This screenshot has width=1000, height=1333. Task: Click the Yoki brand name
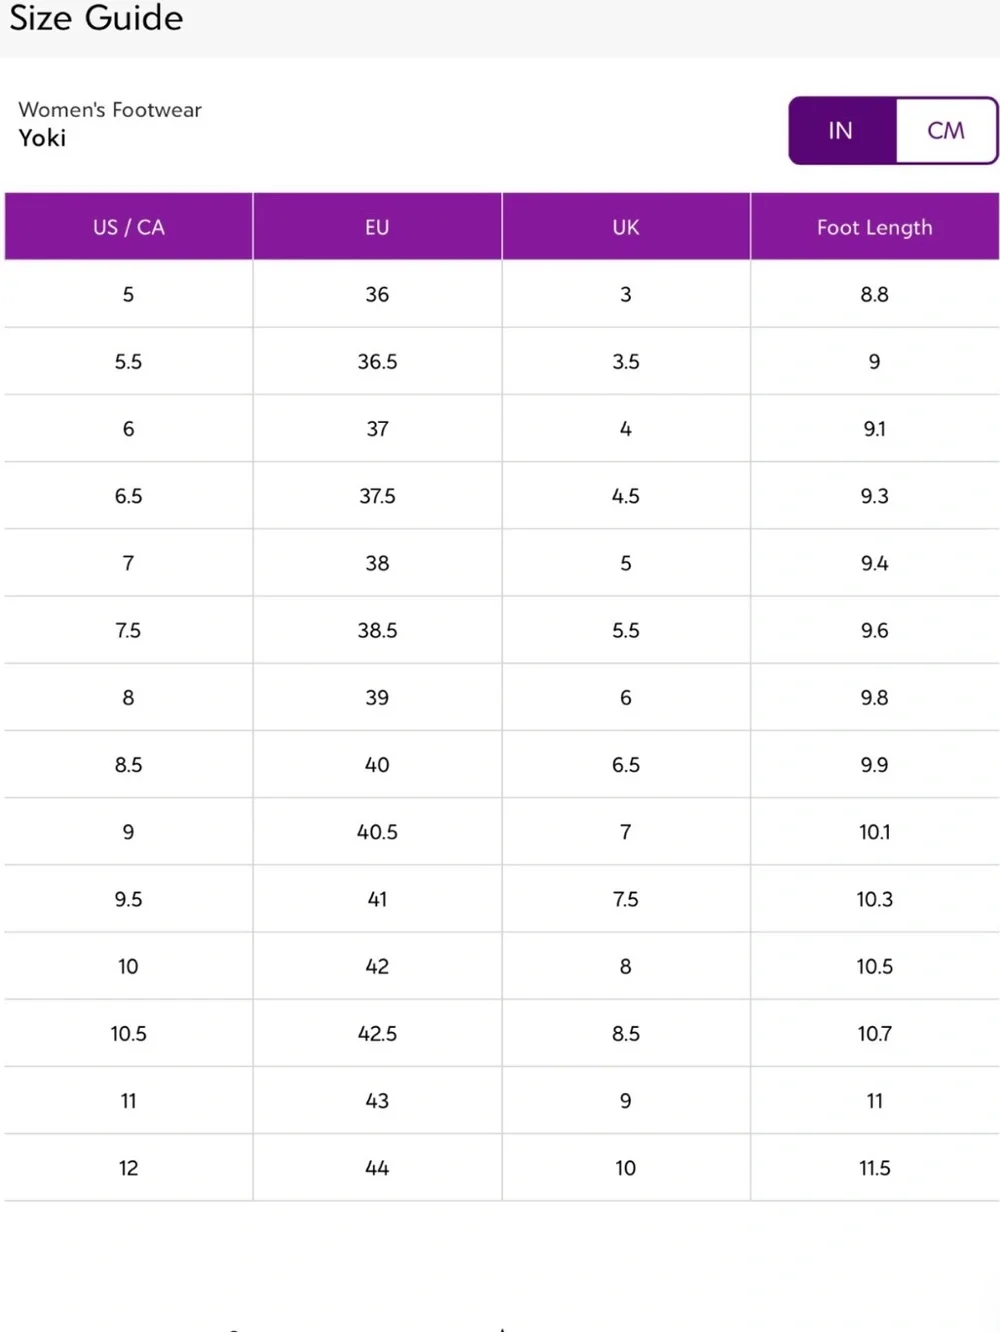click(42, 138)
